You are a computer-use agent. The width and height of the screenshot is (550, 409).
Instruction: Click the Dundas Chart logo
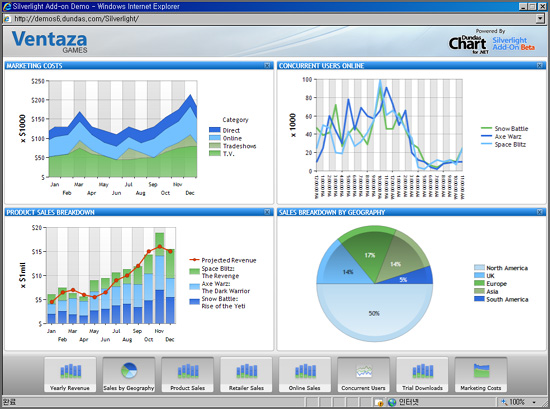point(468,44)
